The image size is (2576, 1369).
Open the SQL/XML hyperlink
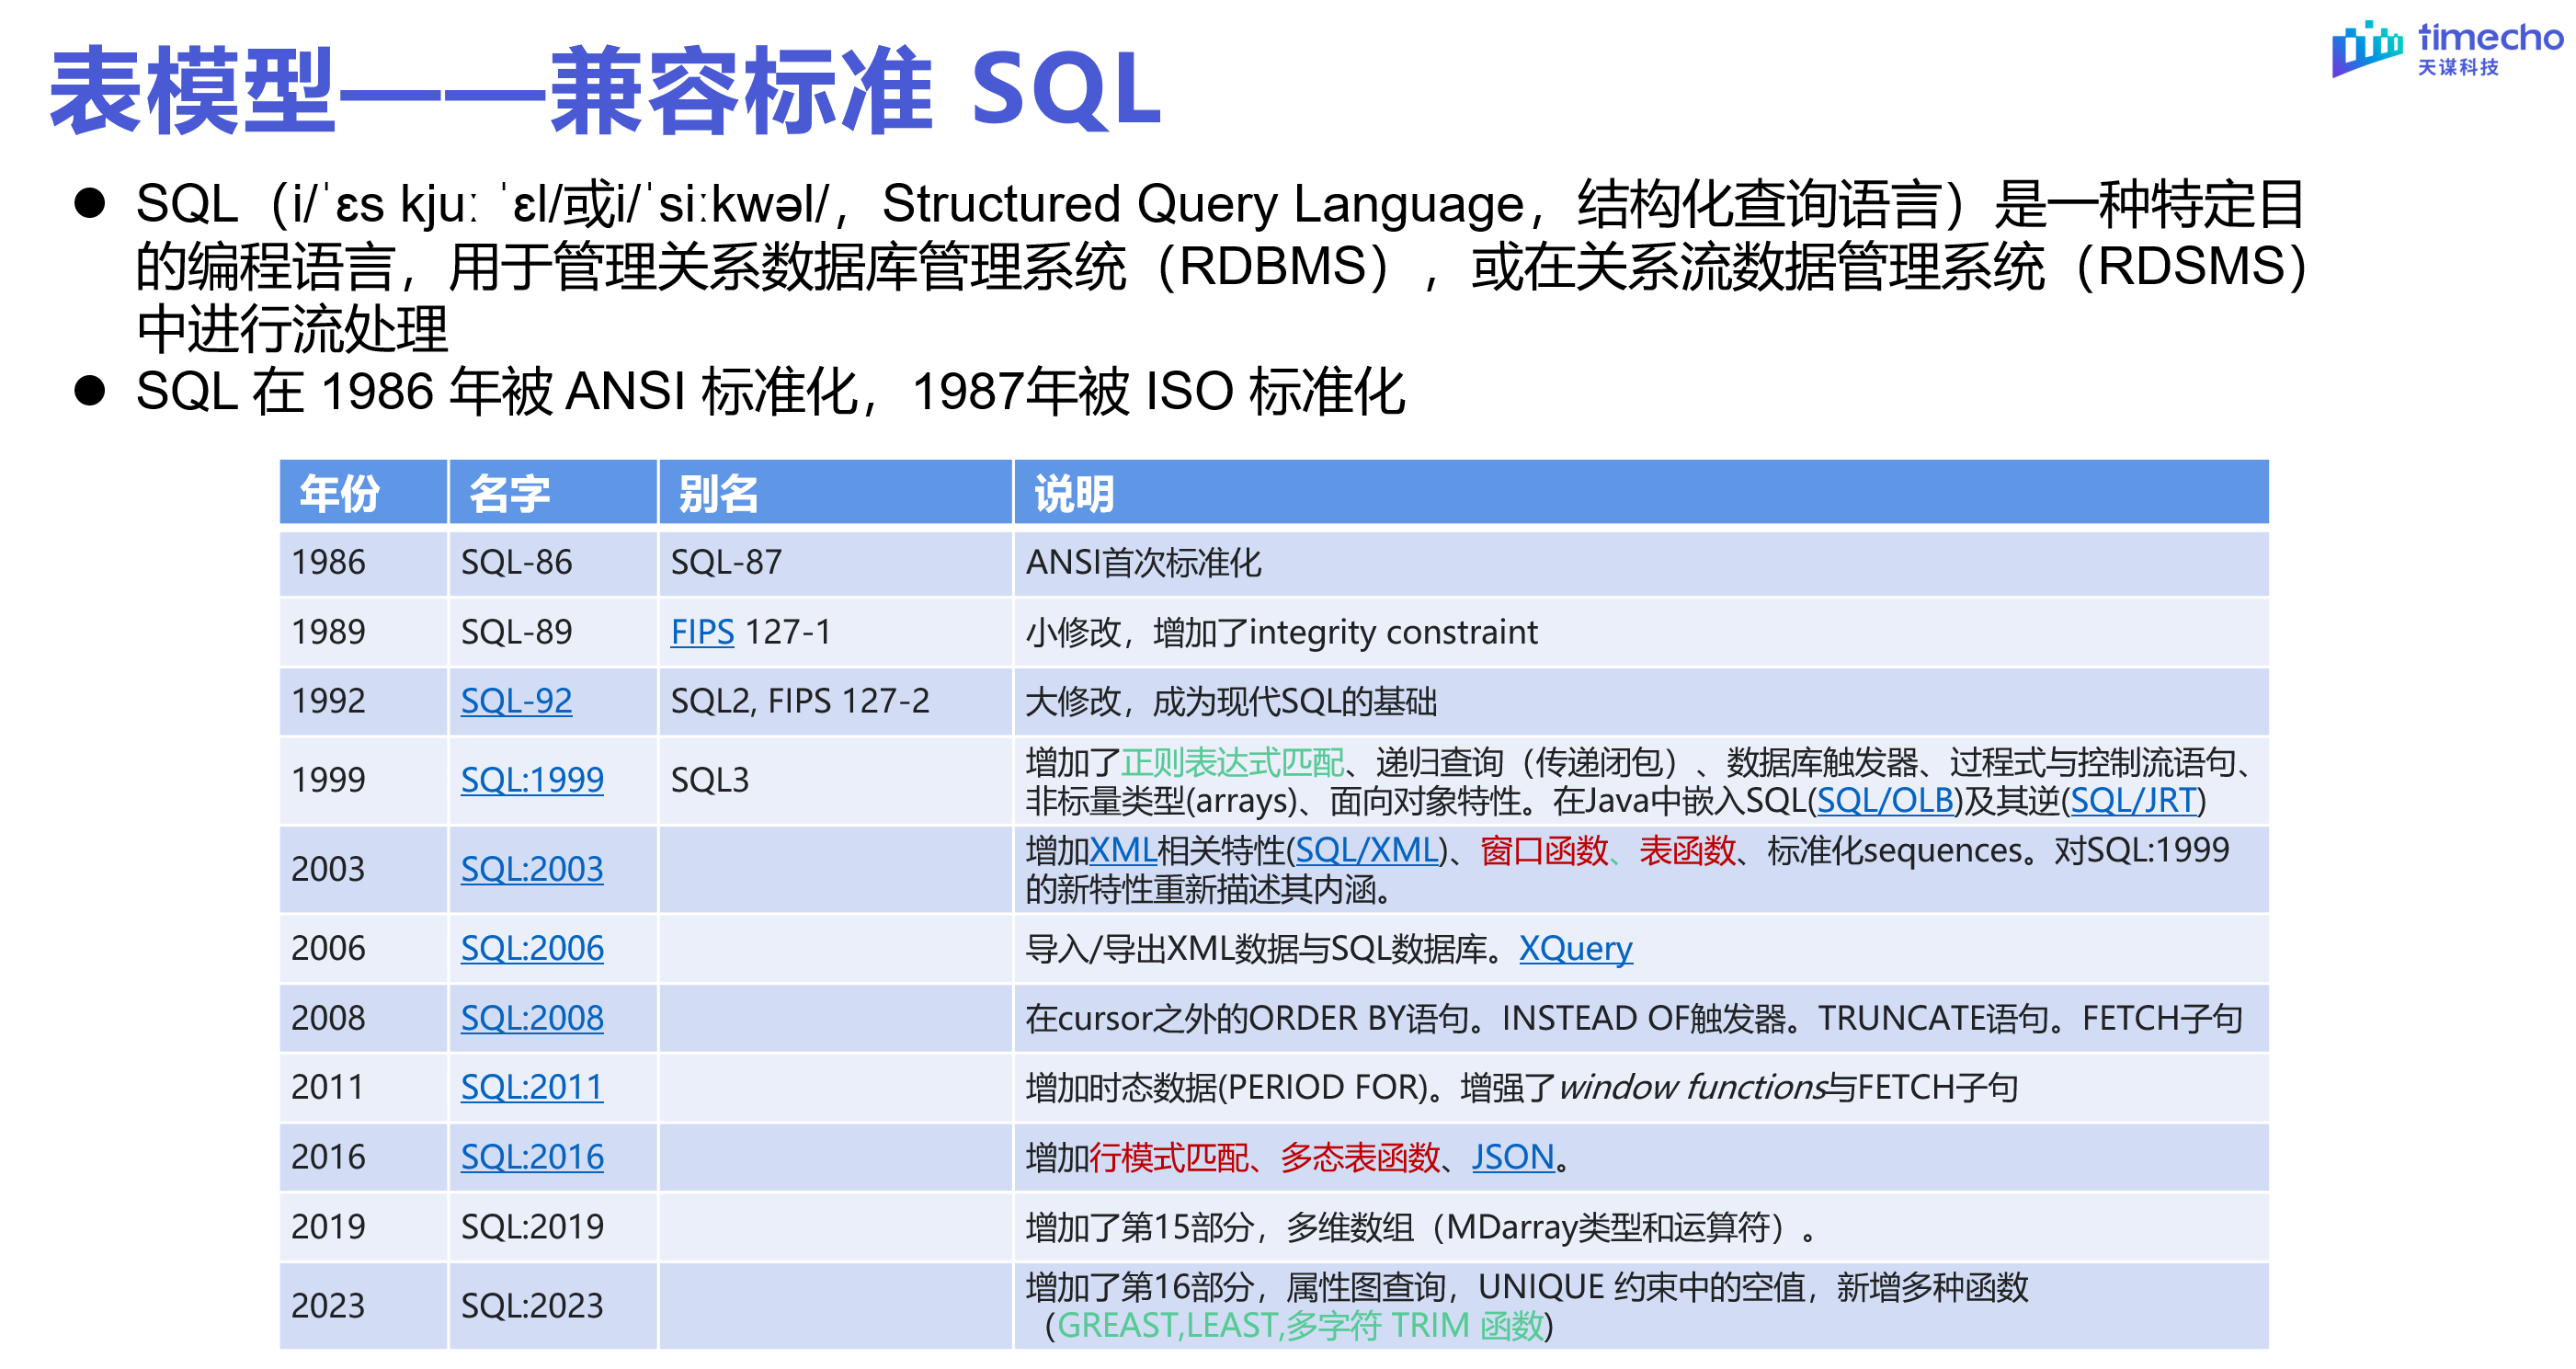coord(1367,851)
